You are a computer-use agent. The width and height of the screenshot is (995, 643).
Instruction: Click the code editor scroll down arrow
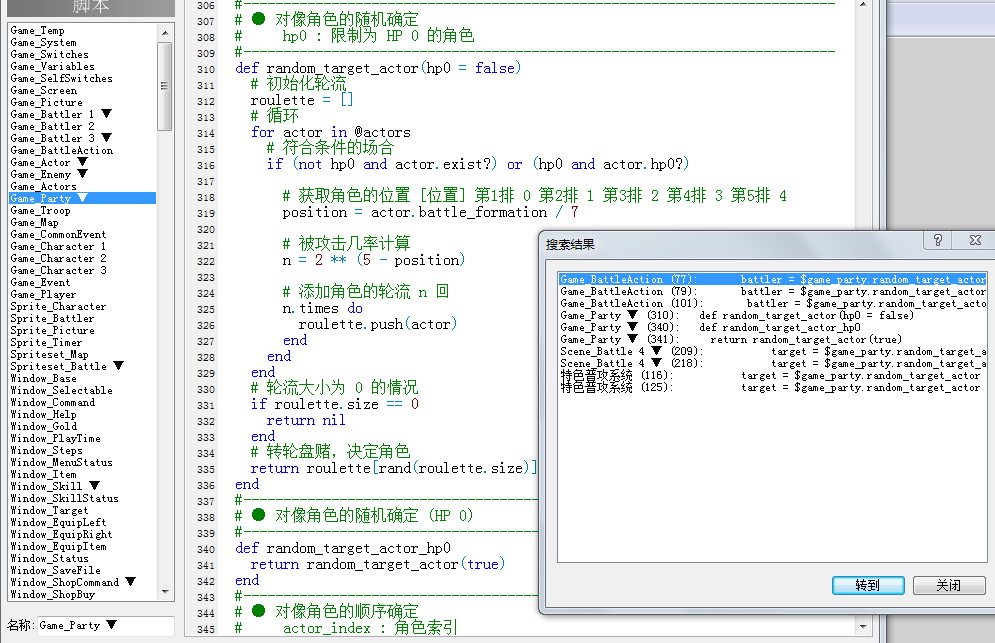click(863, 627)
